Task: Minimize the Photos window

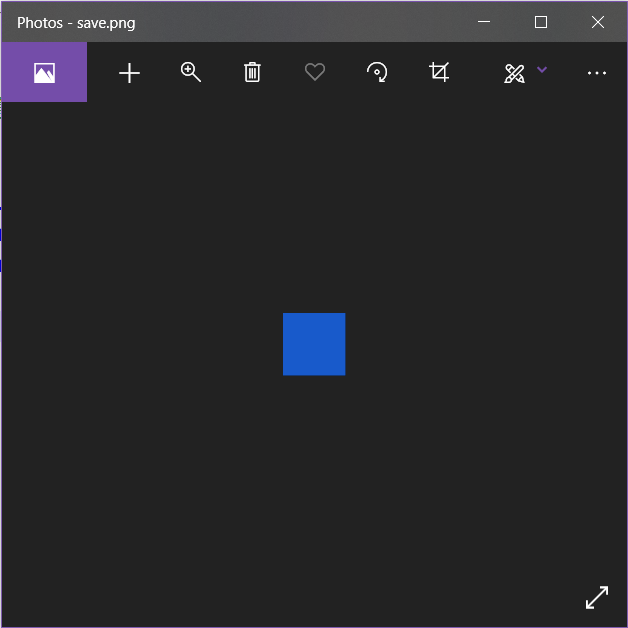Action: [484, 22]
